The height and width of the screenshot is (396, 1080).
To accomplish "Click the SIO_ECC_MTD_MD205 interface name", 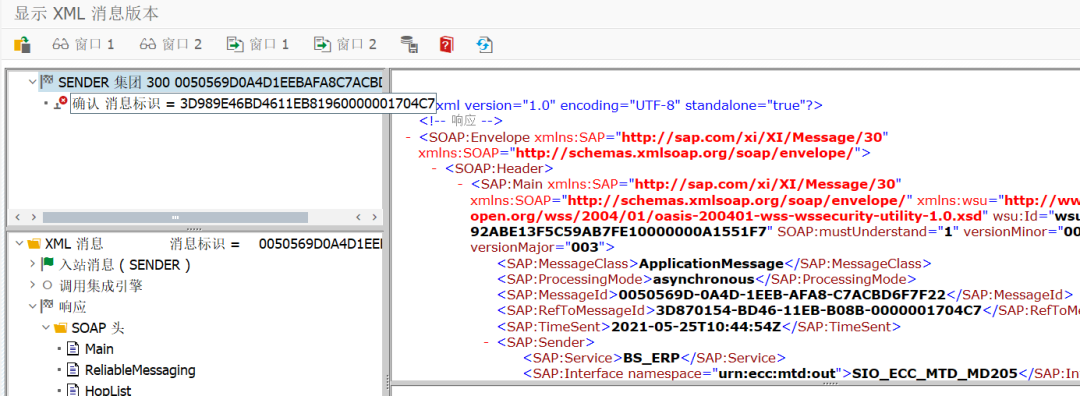I will (935, 374).
